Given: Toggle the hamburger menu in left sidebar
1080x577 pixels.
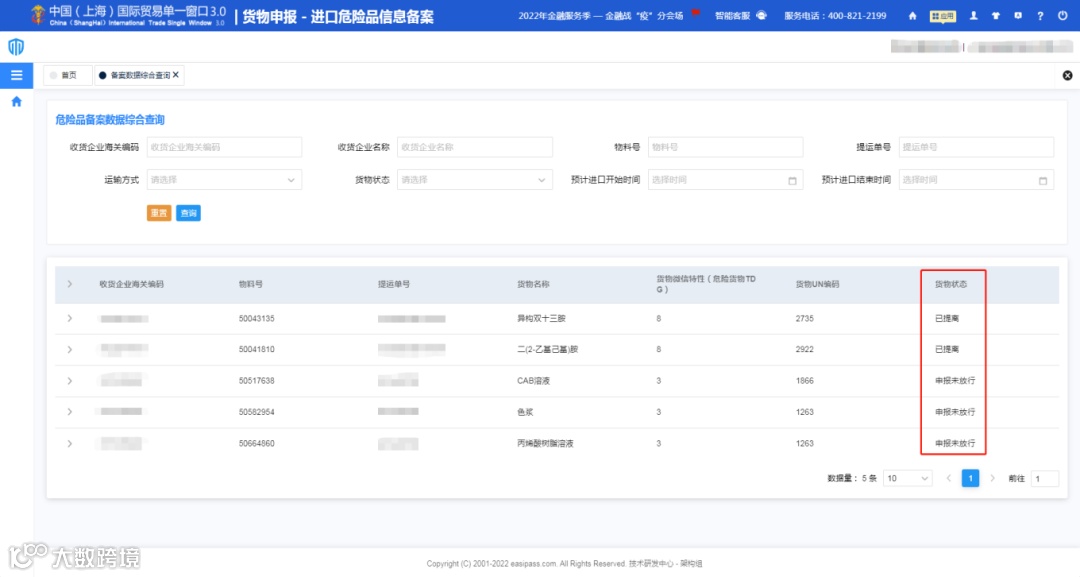Looking at the screenshot, I should pyautogui.click(x=15, y=74).
